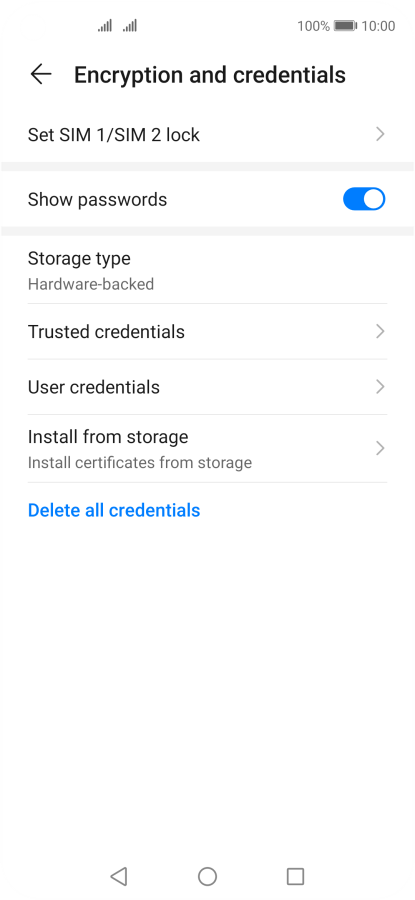
Task: Tap the second SIM signal strength icon
Action: click(x=130, y=26)
